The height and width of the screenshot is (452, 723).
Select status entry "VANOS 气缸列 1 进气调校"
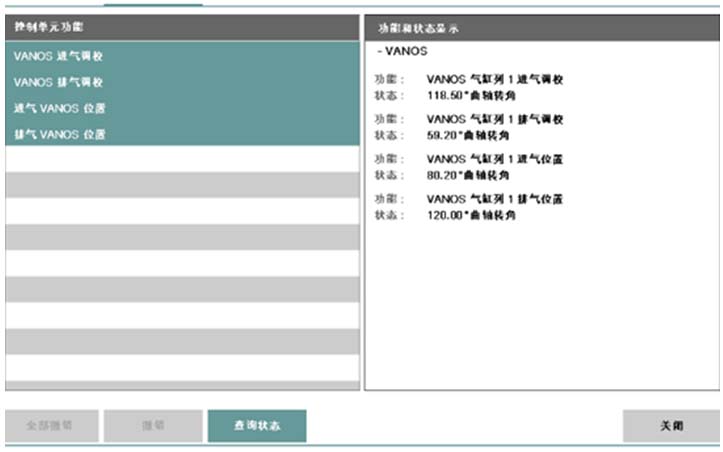click(x=494, y=78)
